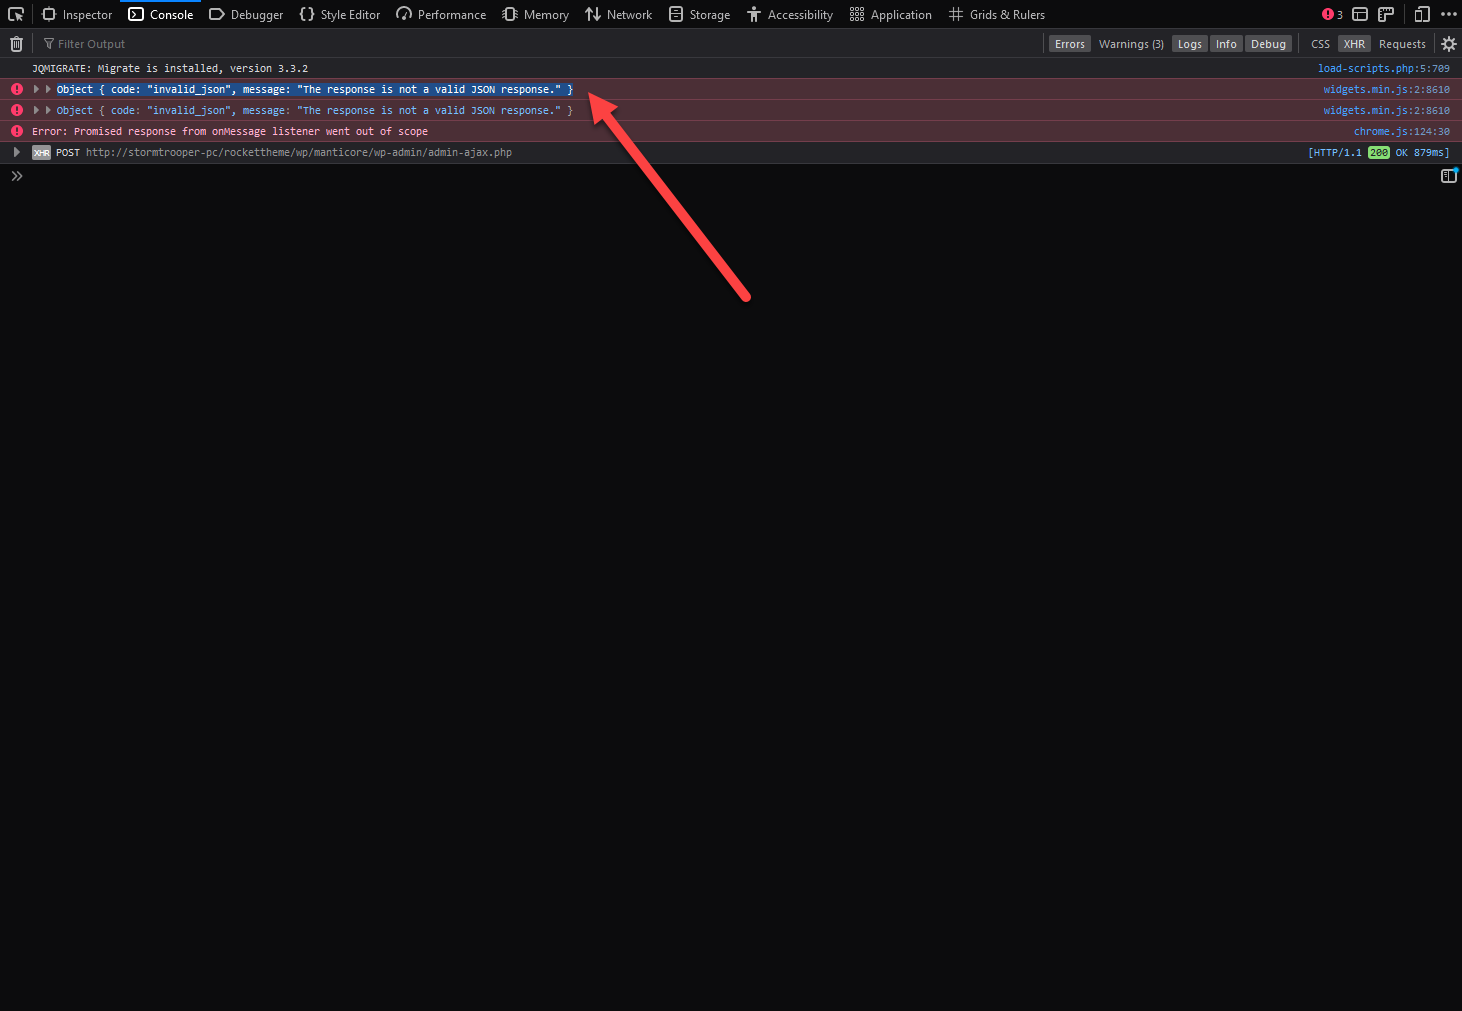This screenshot has width=1462, height=1011.
Task: Open the chrome.js:124:30 source link
Action: 1401,131
